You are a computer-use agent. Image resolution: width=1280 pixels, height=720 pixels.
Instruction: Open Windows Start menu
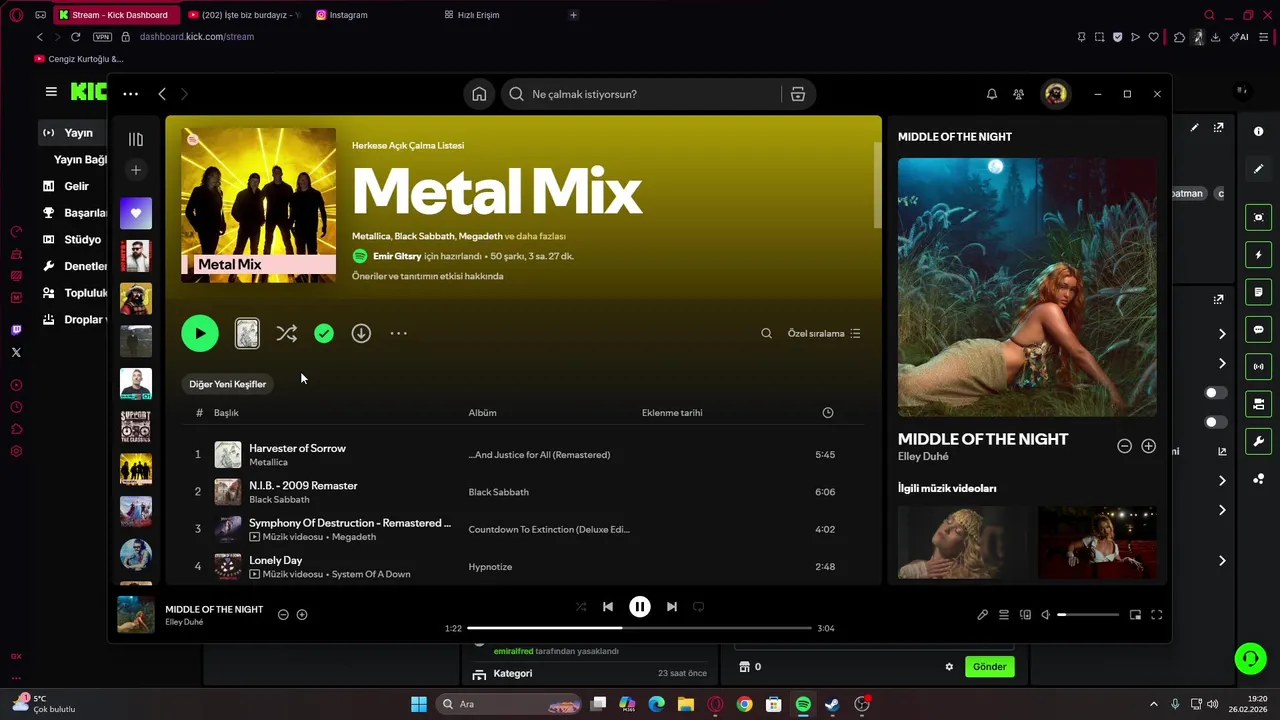click(x=419, y=704)
